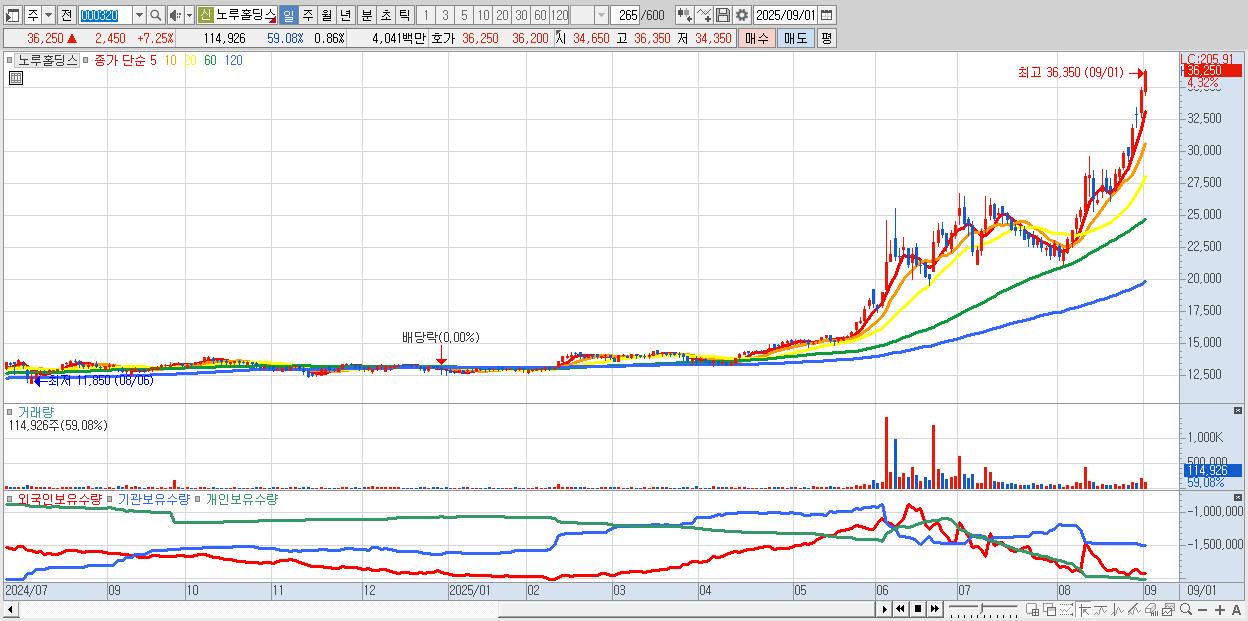Select the 분 minute period tab
Viewport: 1248px width, 621px height.
click(366, 15)
